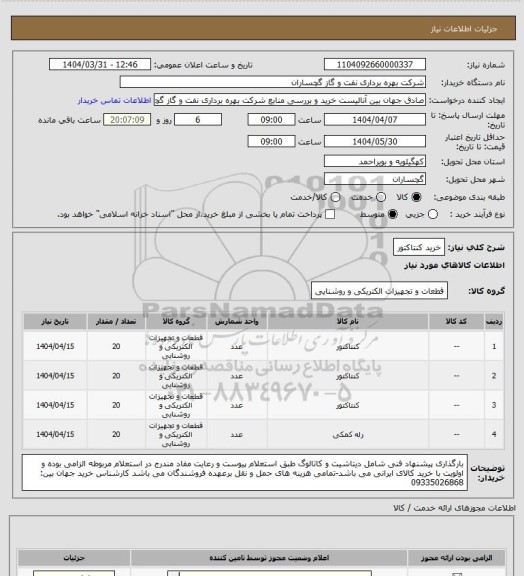Select the خدمت radio button
The width and height of the screenshot is (524, 576).
tap(381, 197)
